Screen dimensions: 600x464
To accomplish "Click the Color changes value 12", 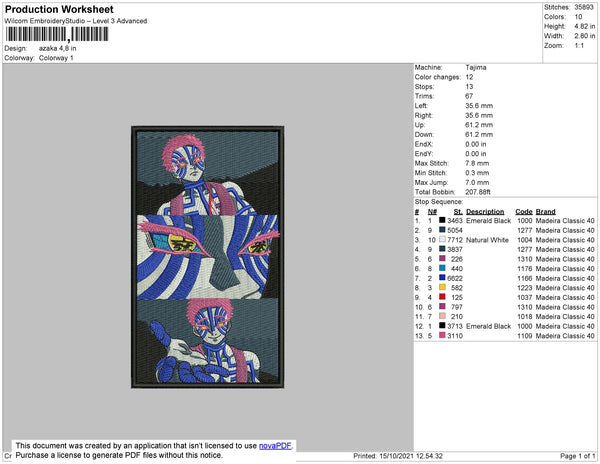I will (x=470, y=77).
